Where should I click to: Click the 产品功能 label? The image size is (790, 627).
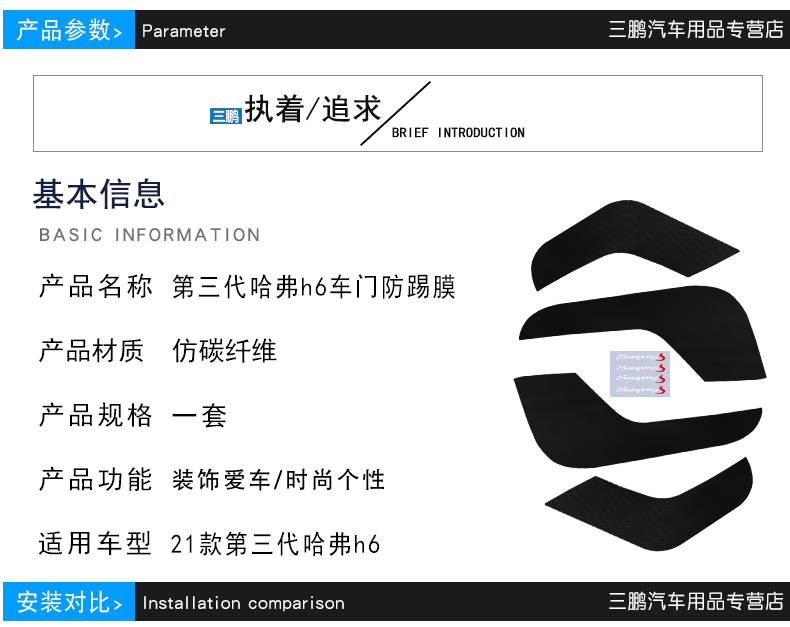(x=96, y=479)
